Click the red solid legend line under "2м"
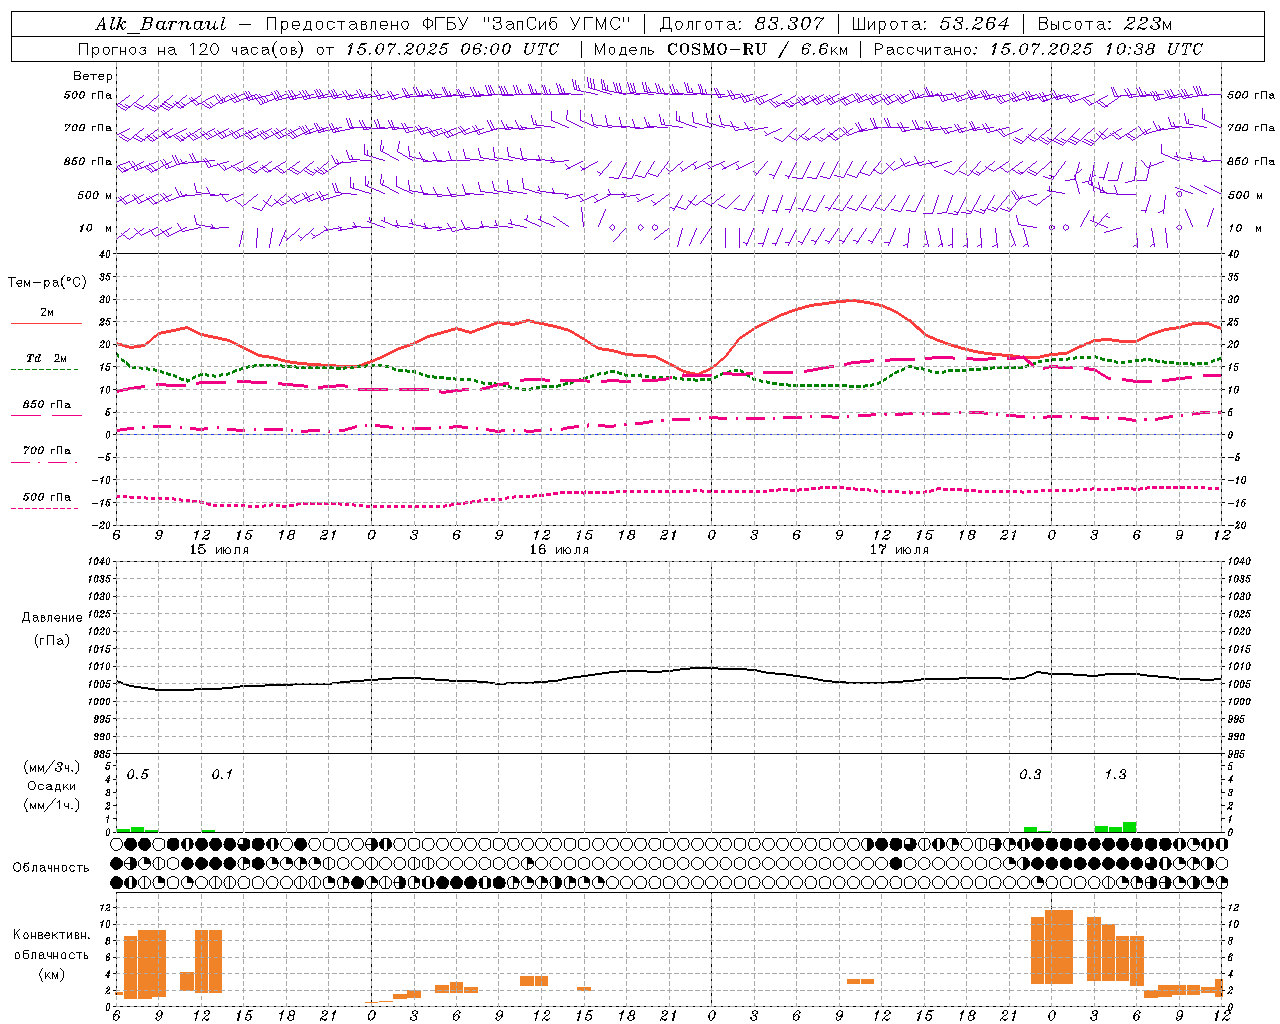Screen dimensions: 1280x1024 (46, 323)
